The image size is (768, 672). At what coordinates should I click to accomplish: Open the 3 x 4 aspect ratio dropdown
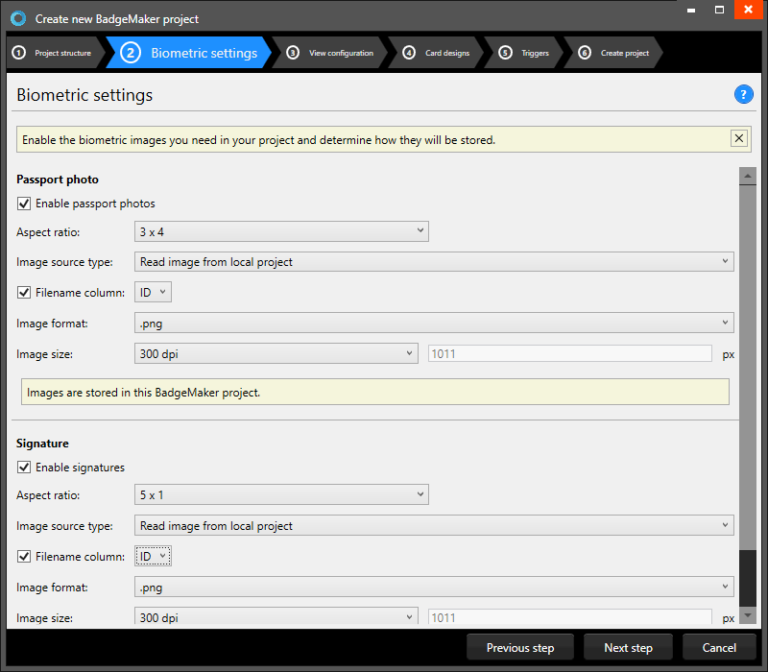(x=281, y=232)
